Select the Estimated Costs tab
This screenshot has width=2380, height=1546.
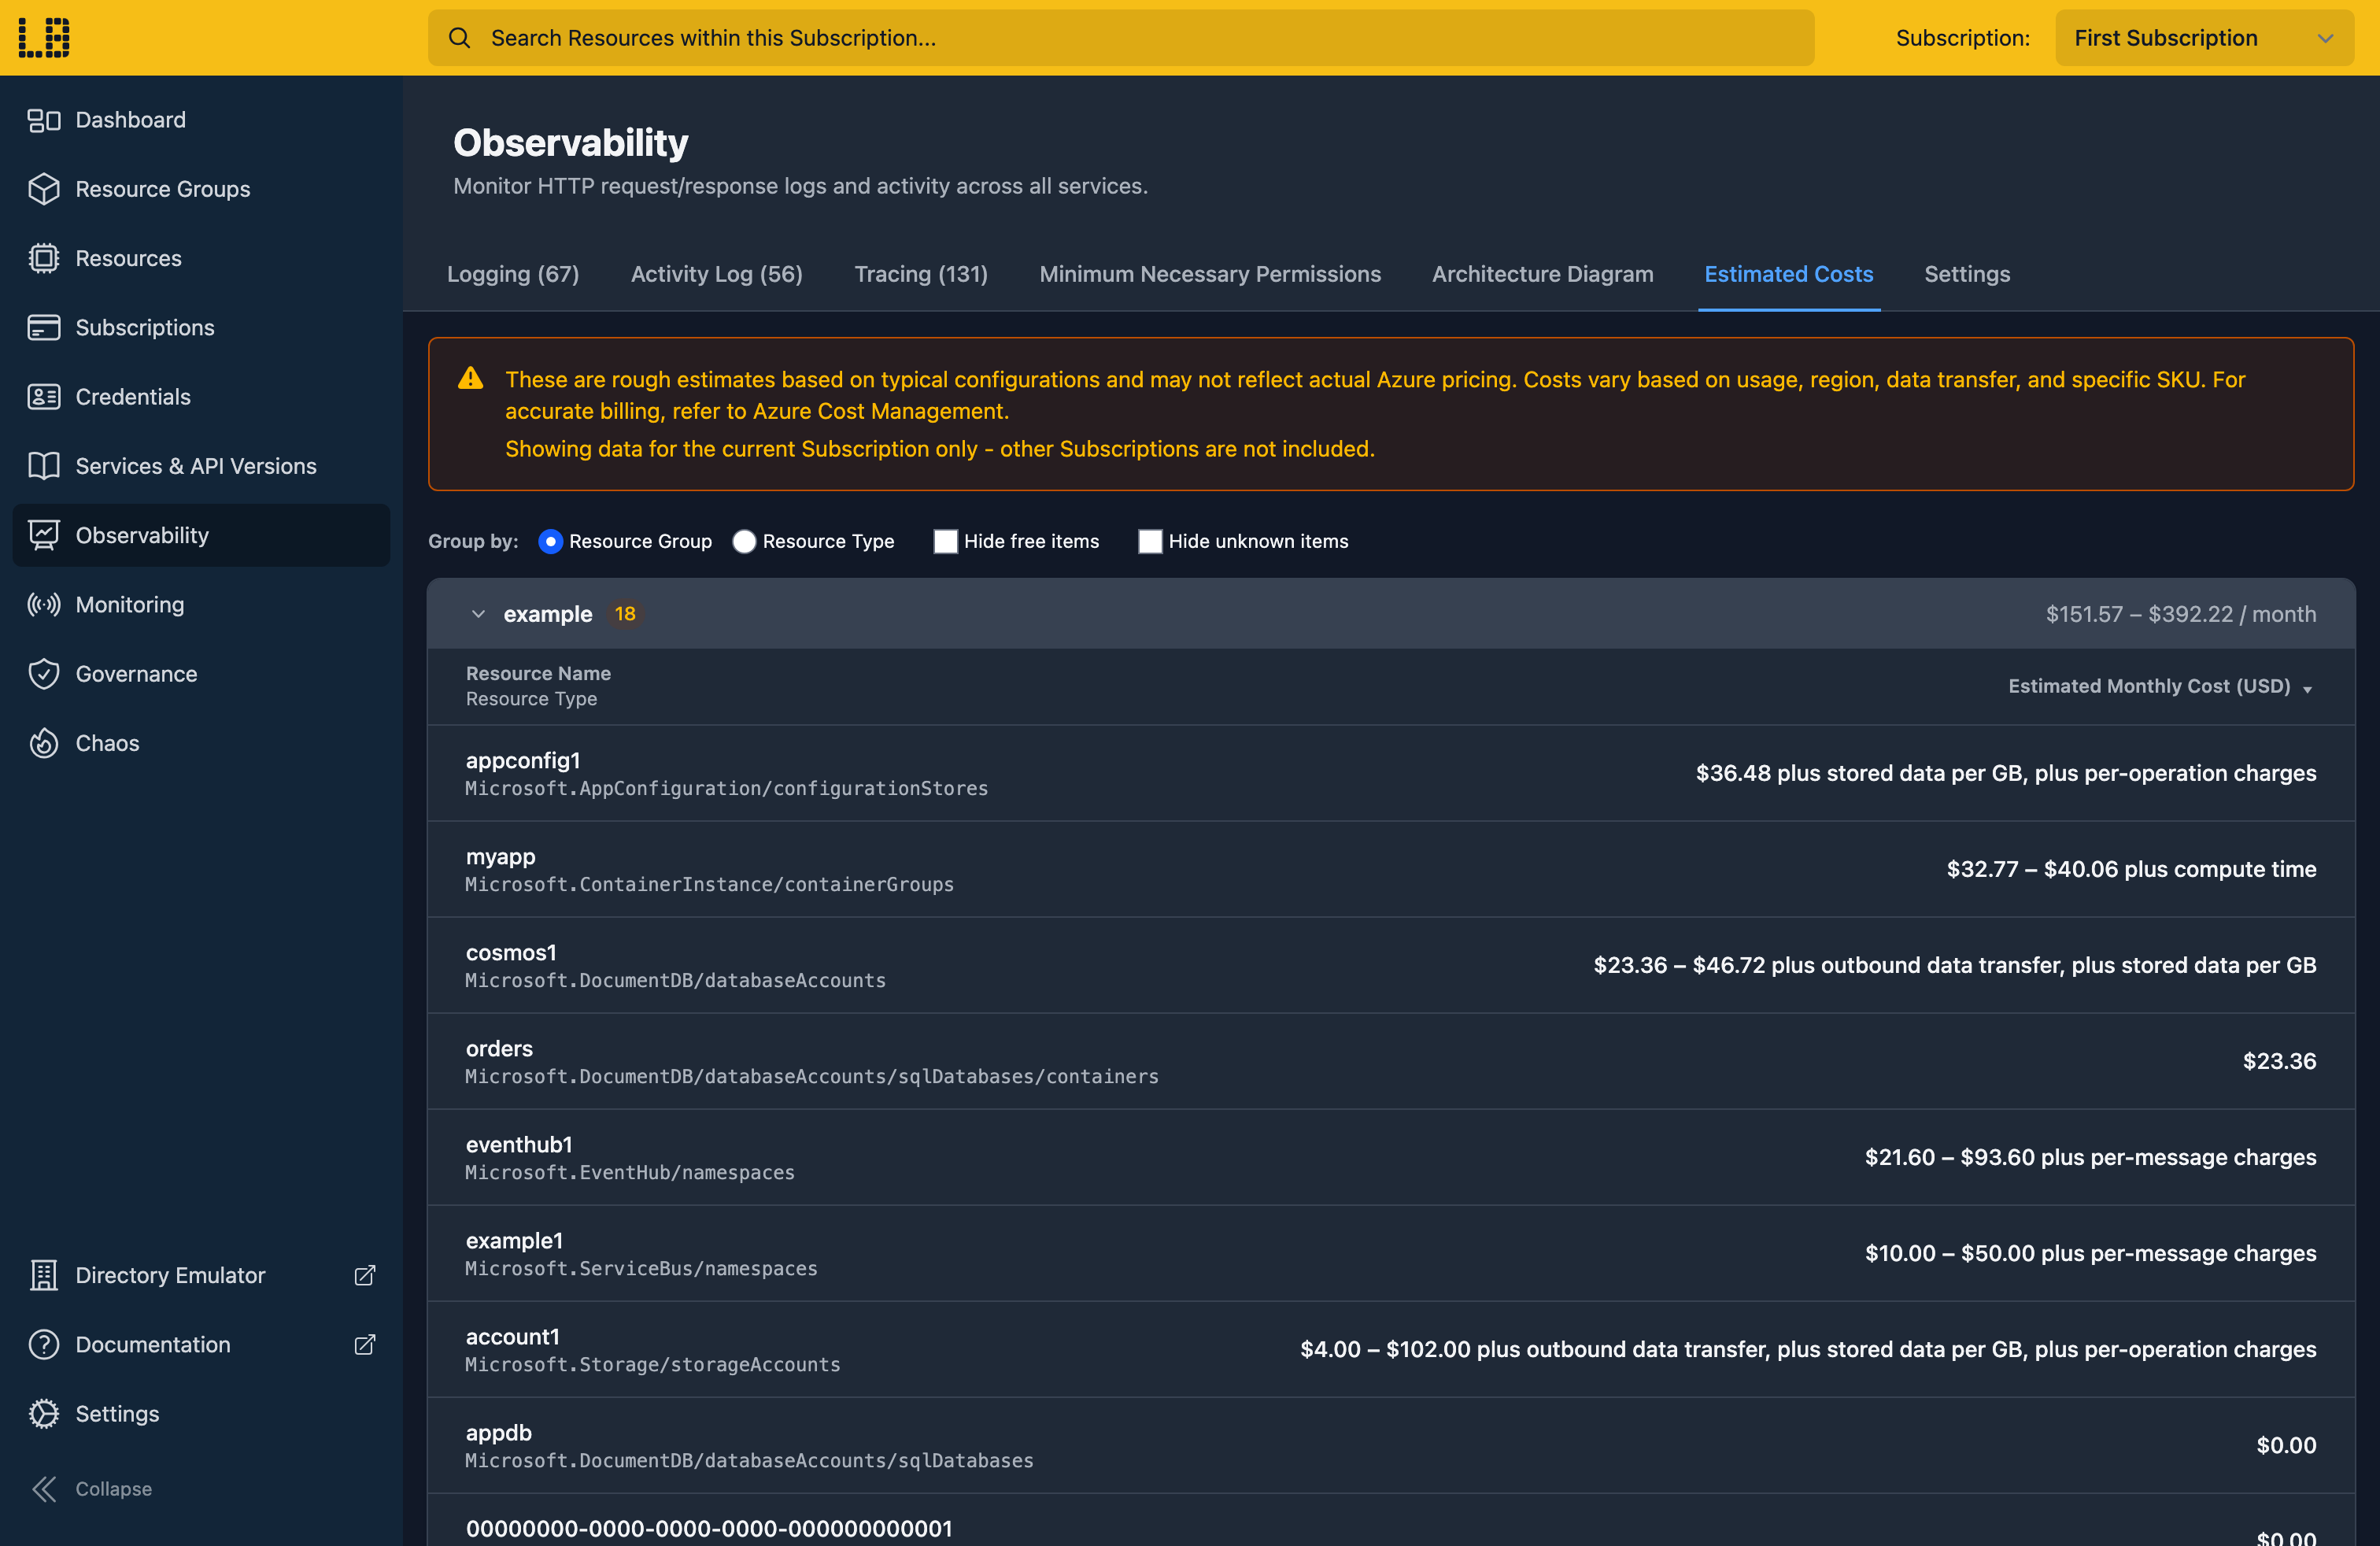1789,274
